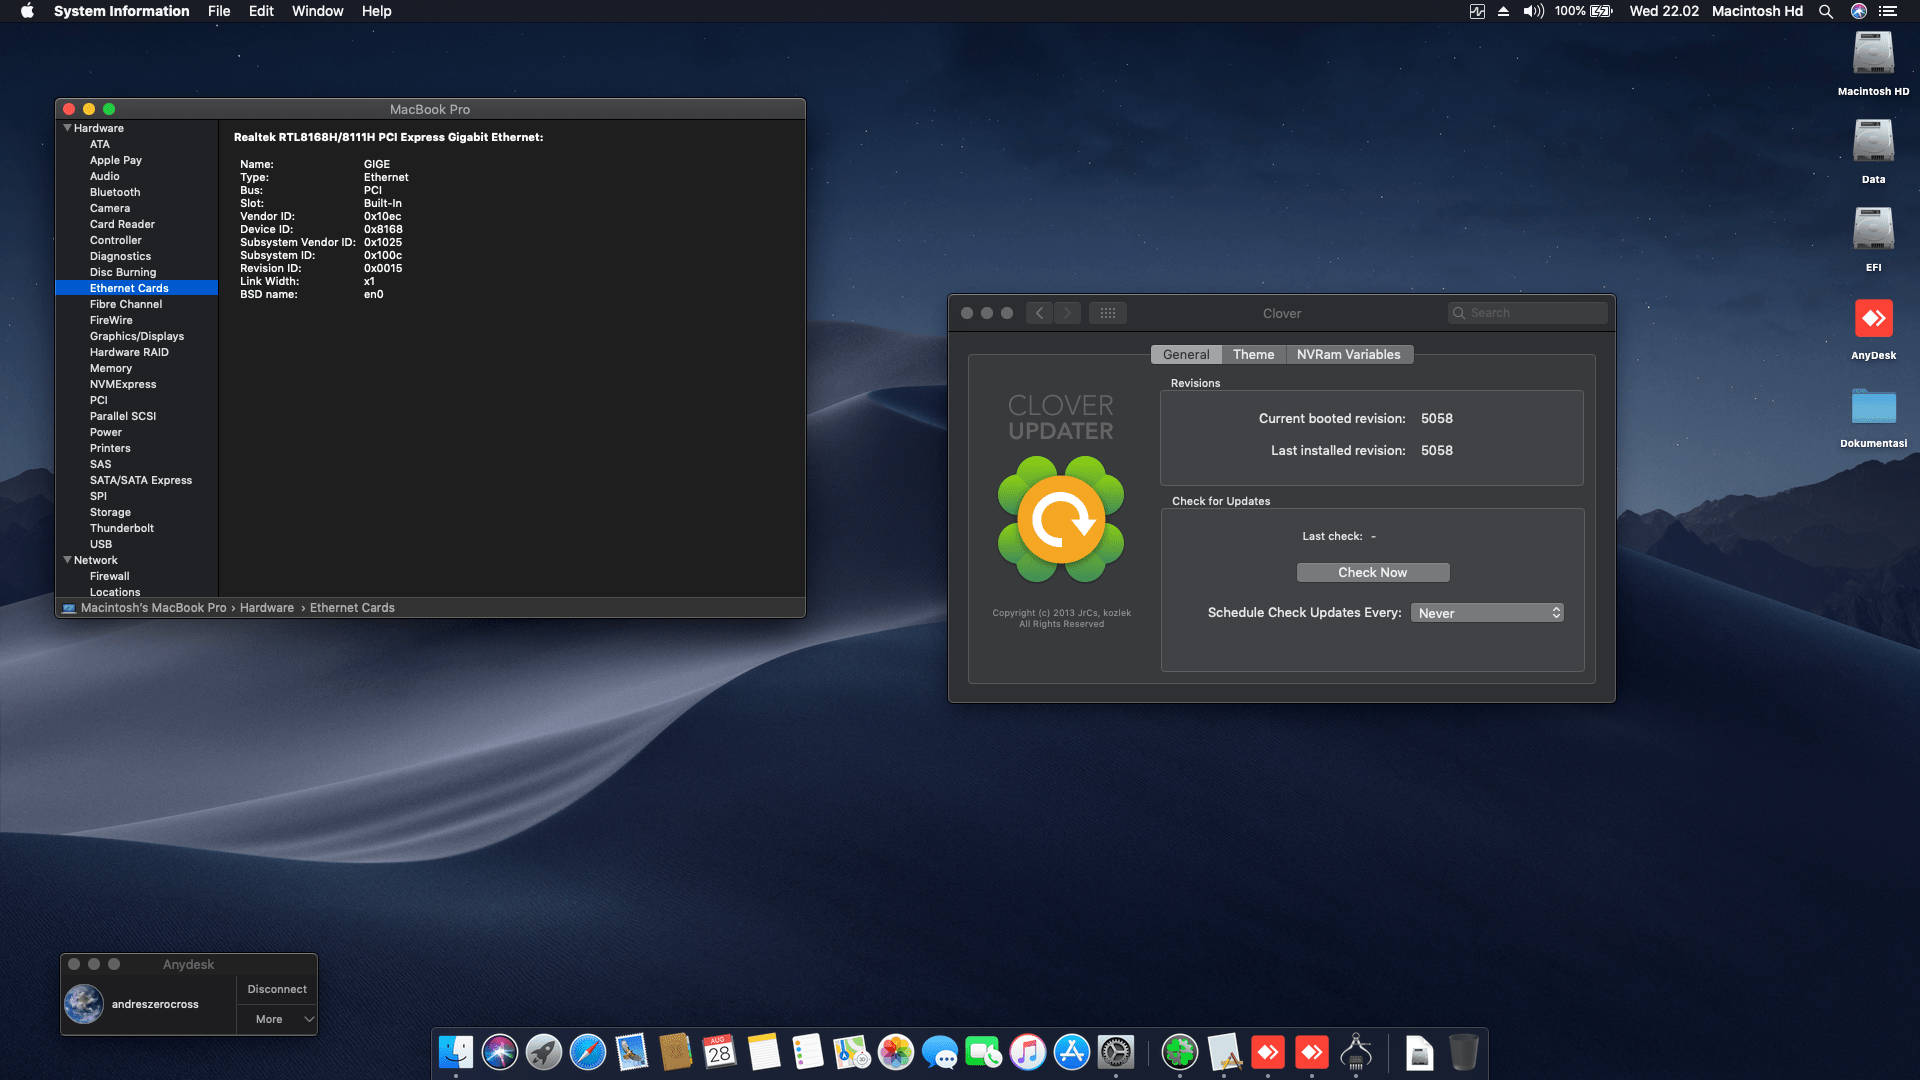This screenshot has width=1920, height=1080.
Task: Select NVMExpress in the sidebar
Action: tap(123, 384)
